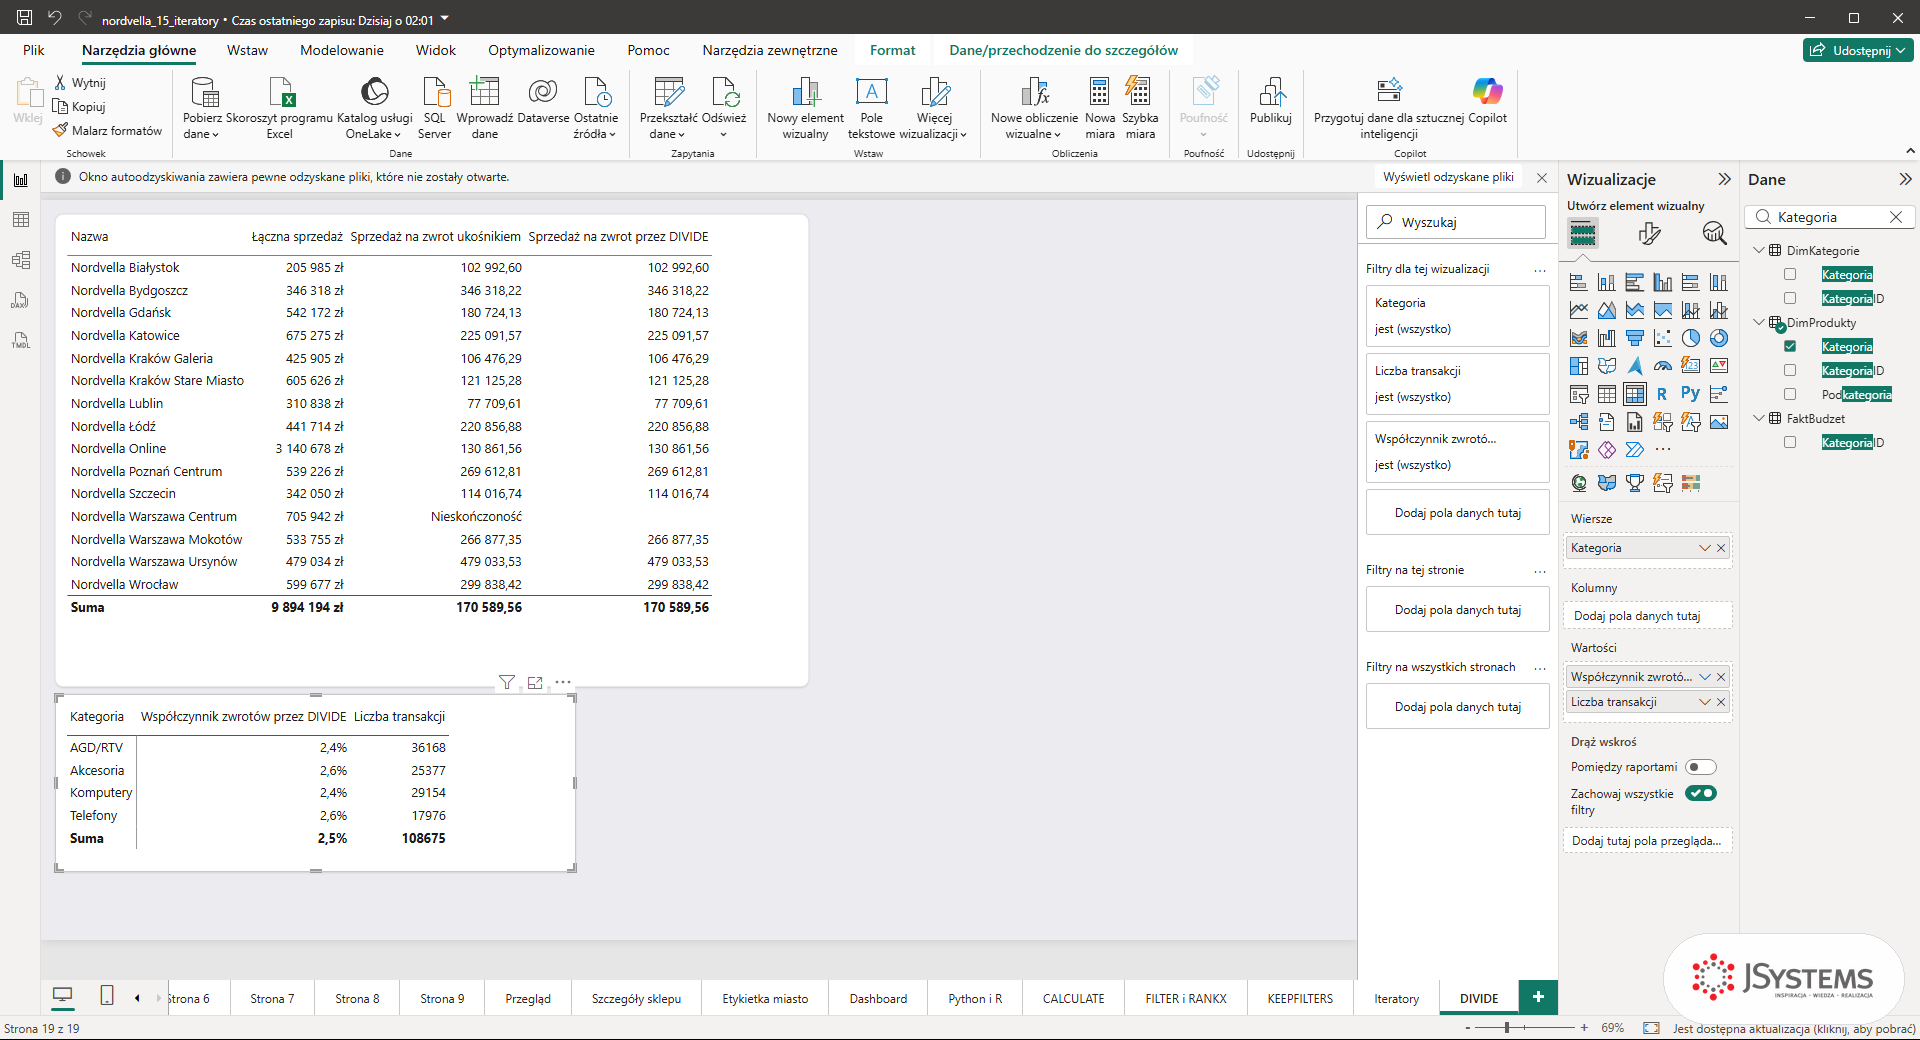
Task: Click the Wyszukaj filter search field
Action: [1456, 222]
